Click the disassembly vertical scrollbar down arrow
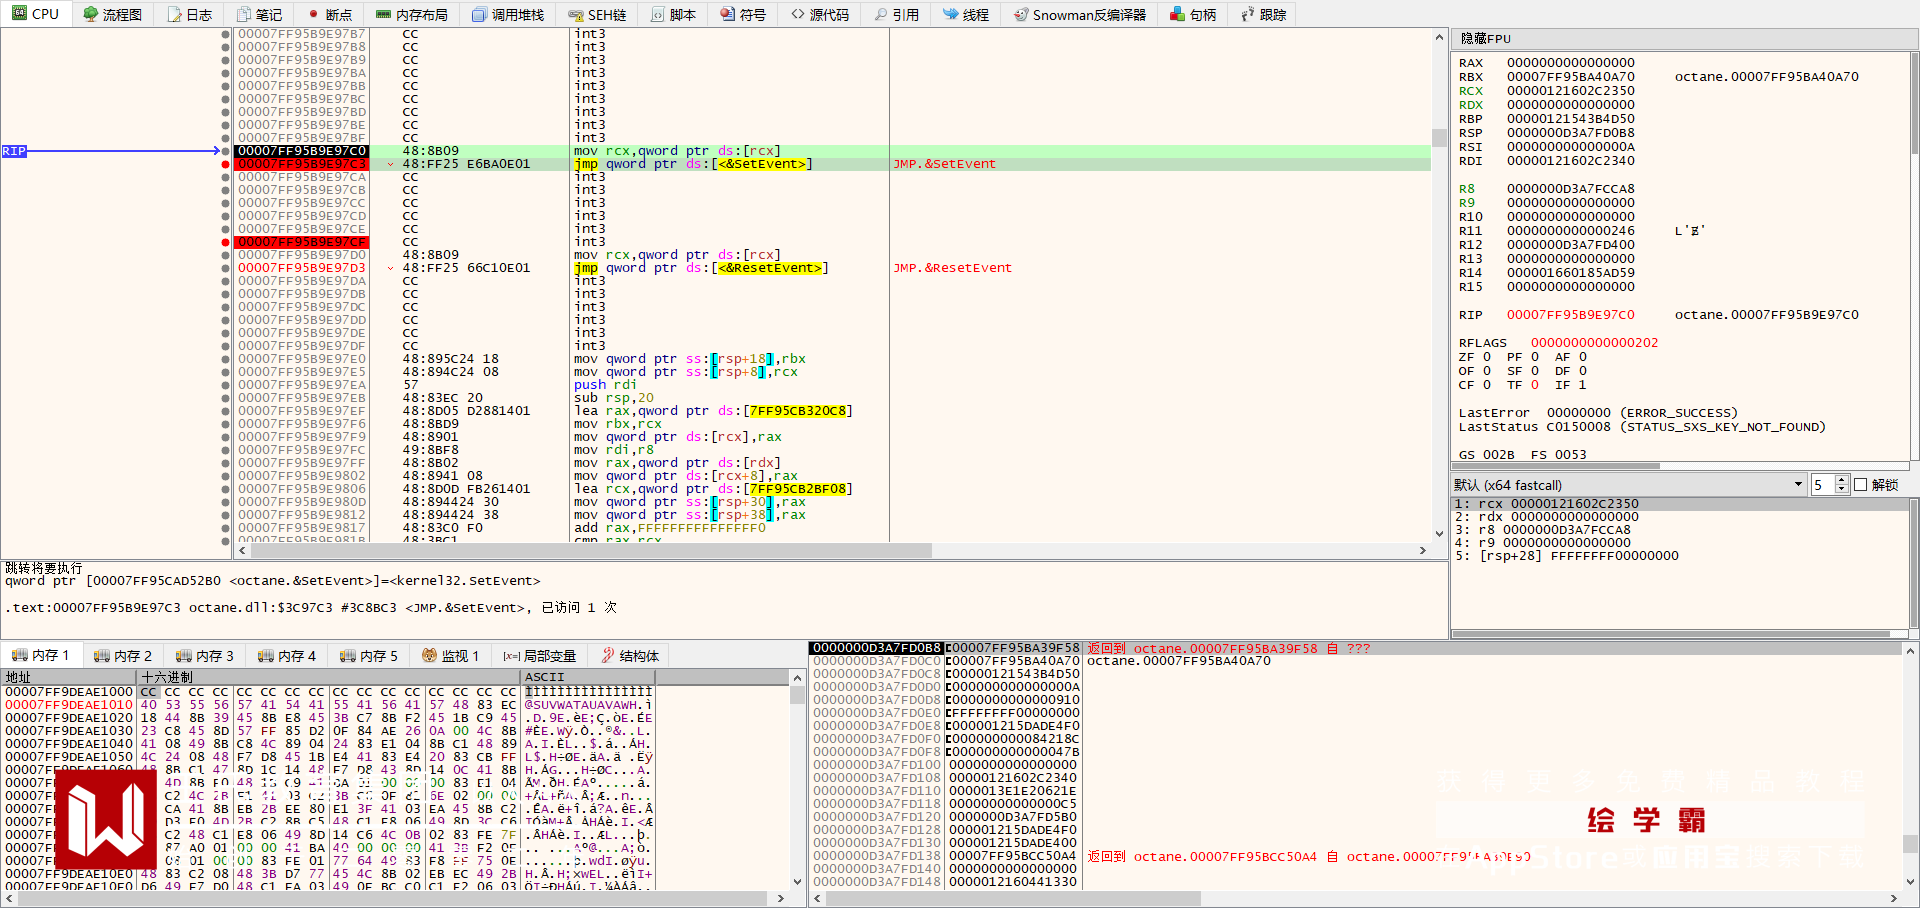The width and height of the screenshot is (1920, 908). (1439, 534)
